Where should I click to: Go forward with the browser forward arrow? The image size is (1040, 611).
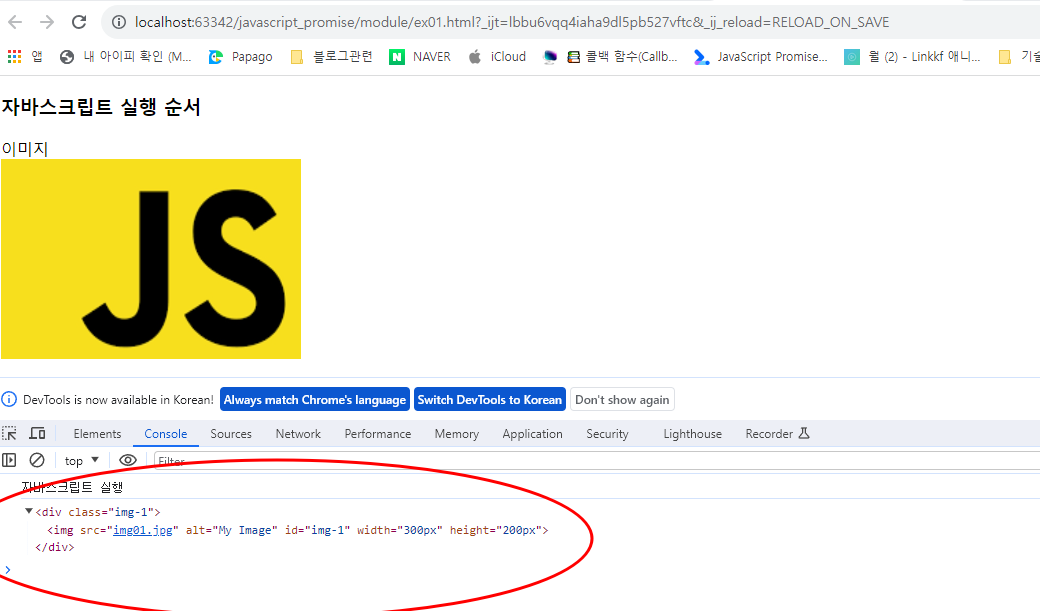click(x=47, y=23)
